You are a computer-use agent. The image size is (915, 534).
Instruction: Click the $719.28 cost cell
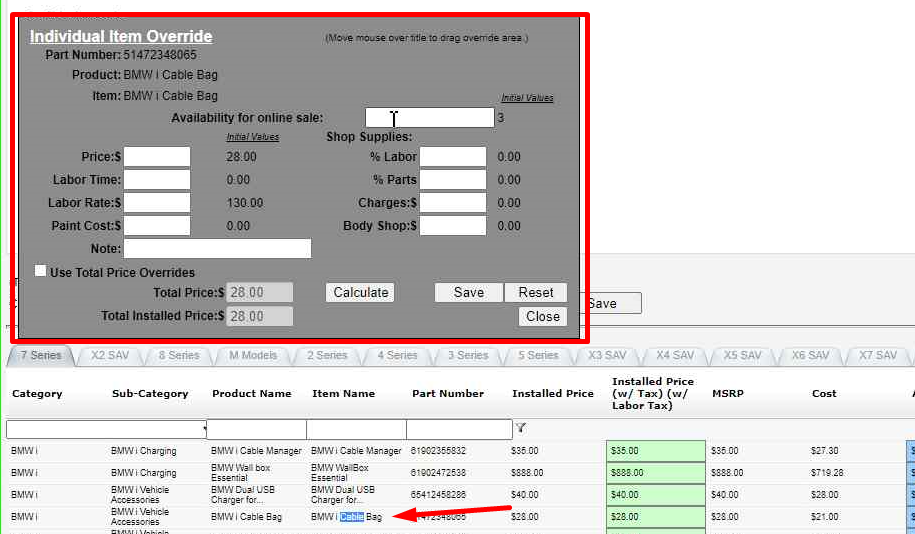pos(827,473)
